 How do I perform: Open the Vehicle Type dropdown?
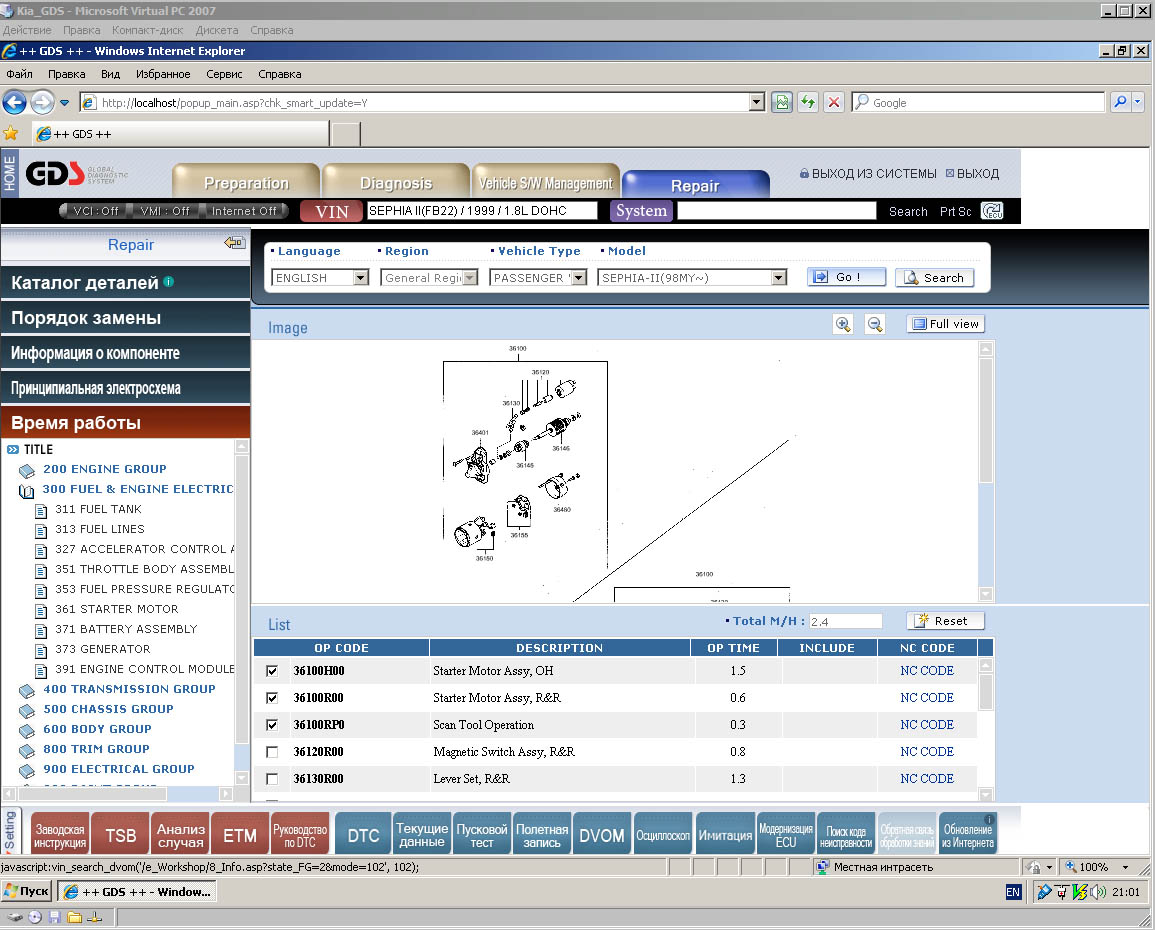pyautogui.click(x=578, y=278)
